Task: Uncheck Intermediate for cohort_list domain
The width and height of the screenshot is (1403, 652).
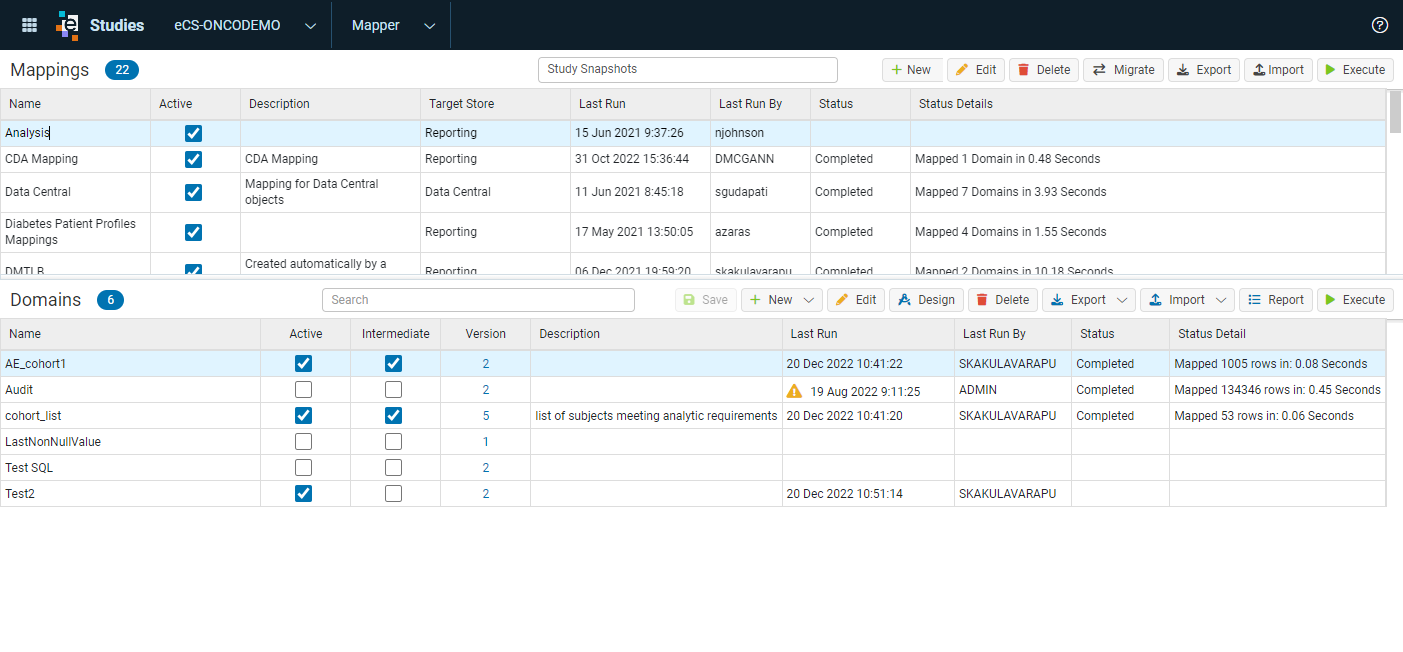Action: click(394, 416)
